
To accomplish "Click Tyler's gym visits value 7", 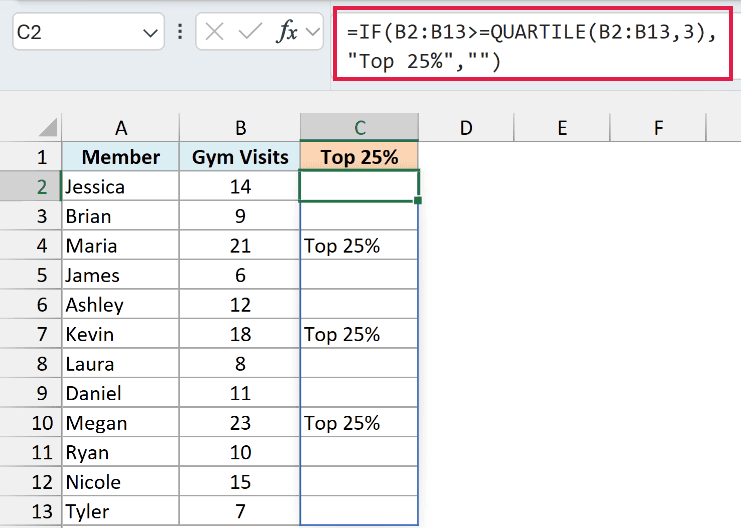I will tap(240, 511).
